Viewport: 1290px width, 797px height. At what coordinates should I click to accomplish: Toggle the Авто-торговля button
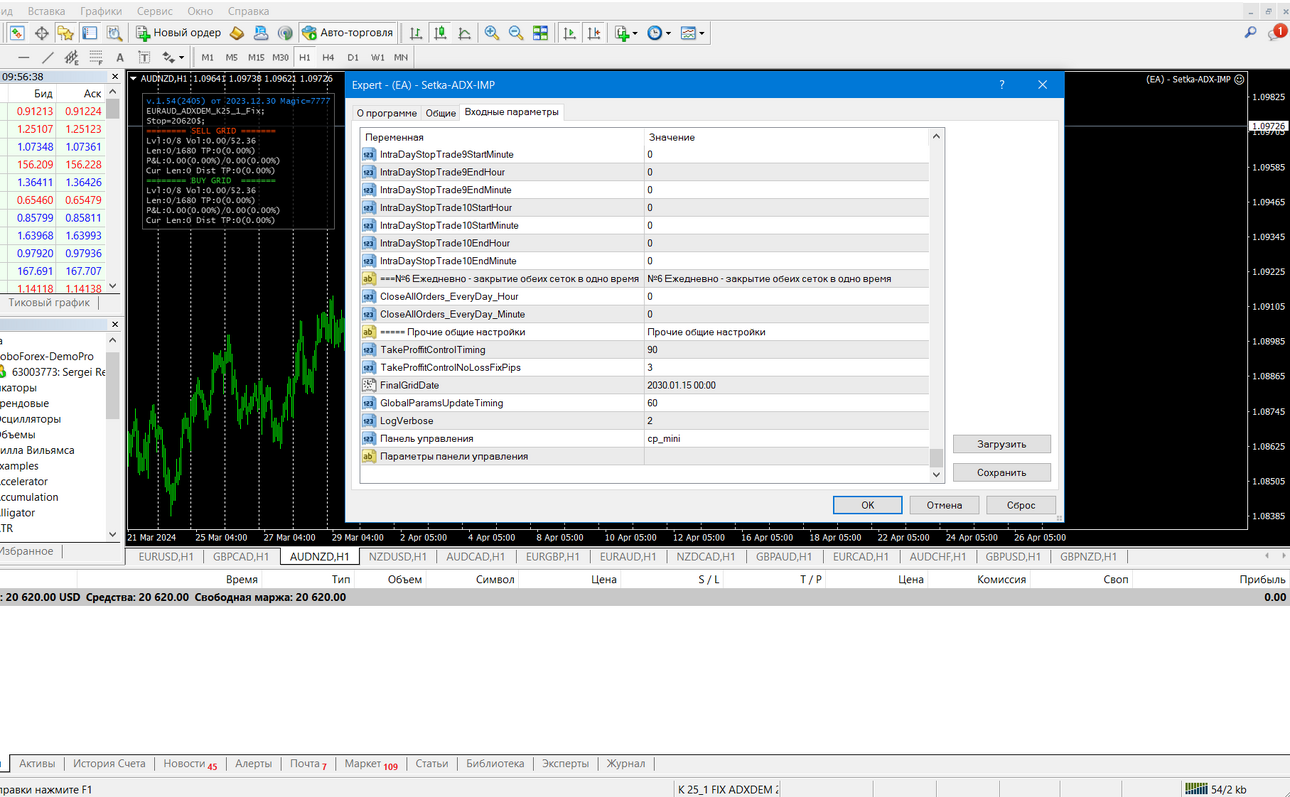point(348,33)
